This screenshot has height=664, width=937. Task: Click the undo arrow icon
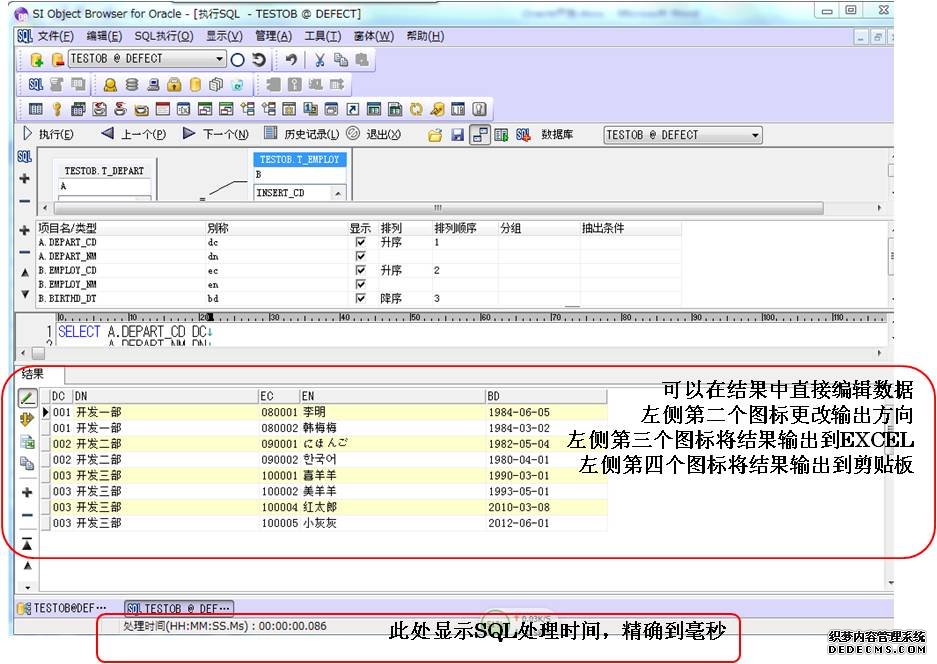[290, 60]
